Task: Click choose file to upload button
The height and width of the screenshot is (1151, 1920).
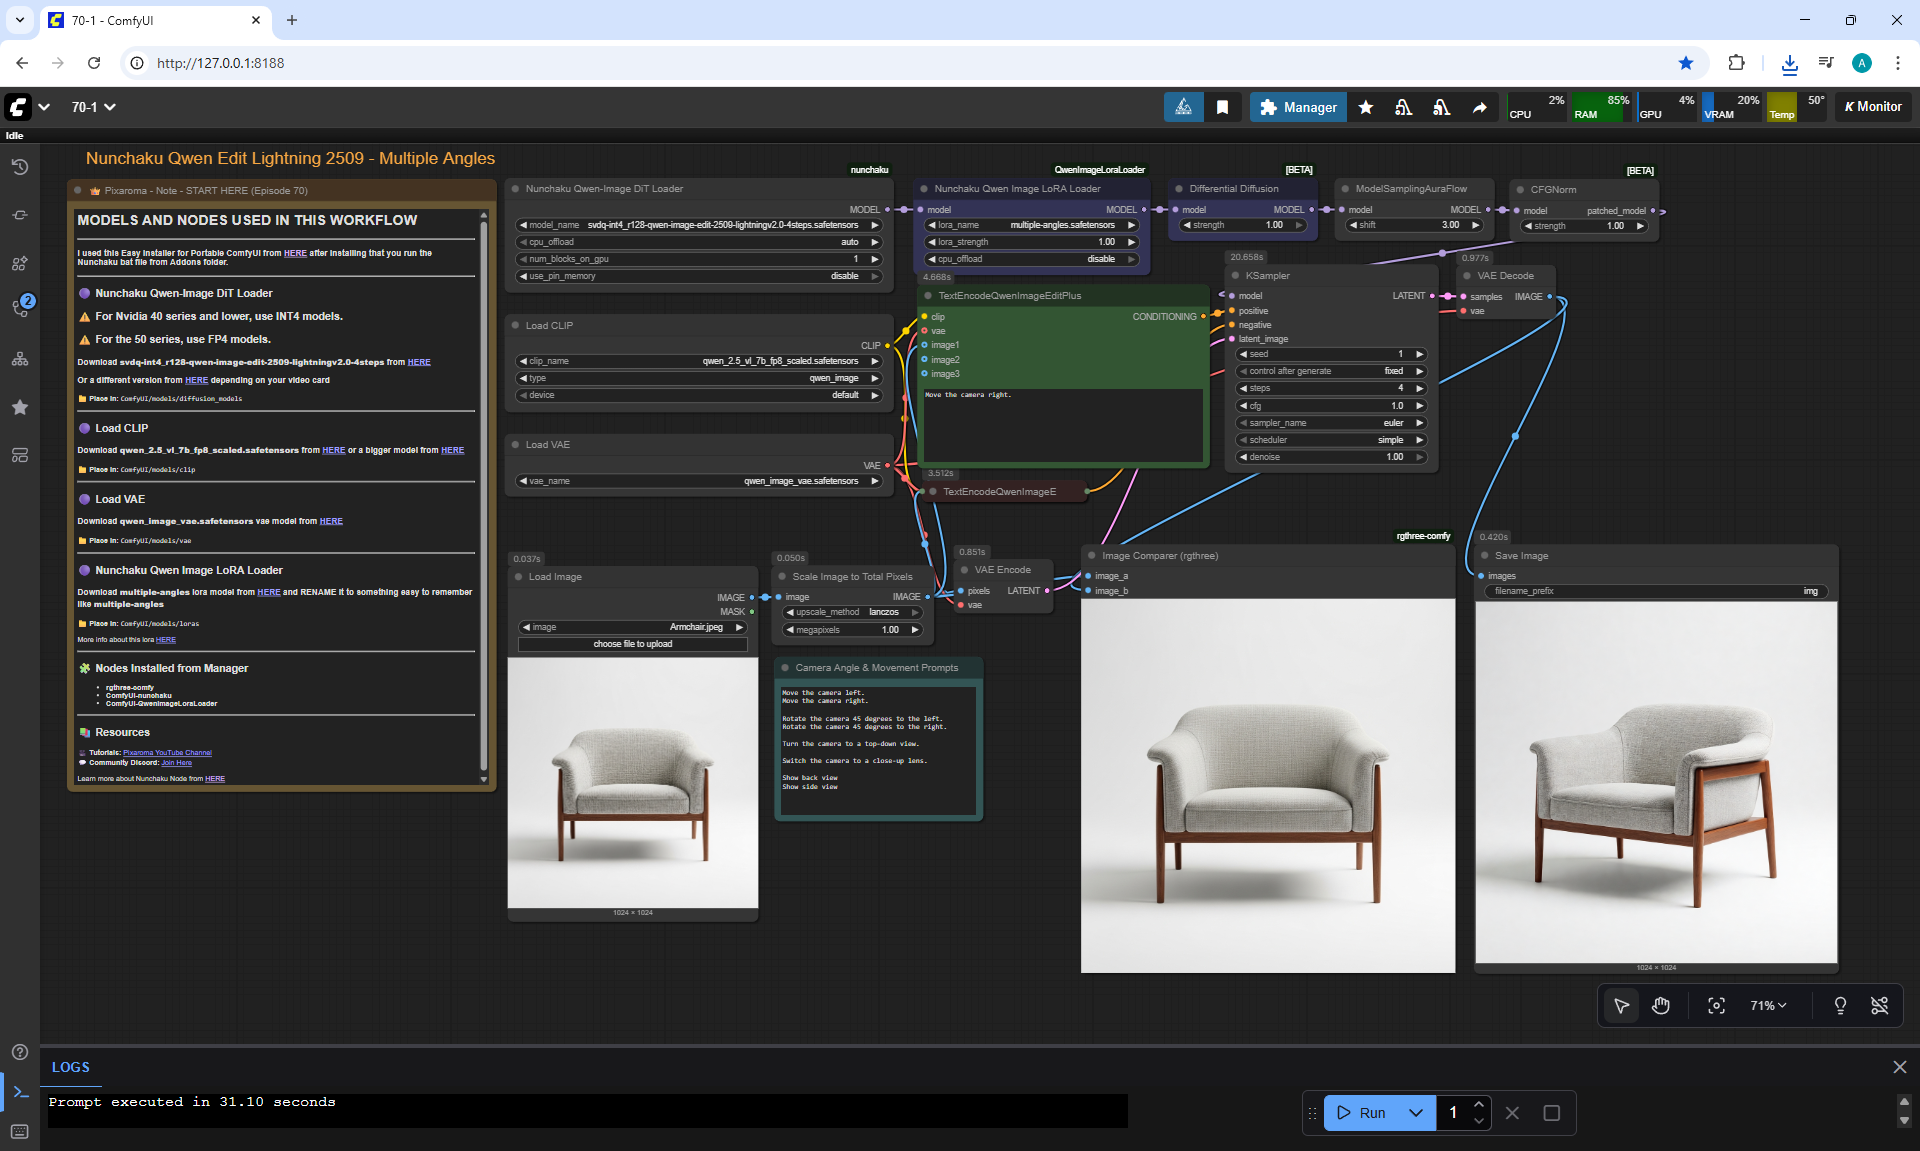Action: (x=632, y=644)
